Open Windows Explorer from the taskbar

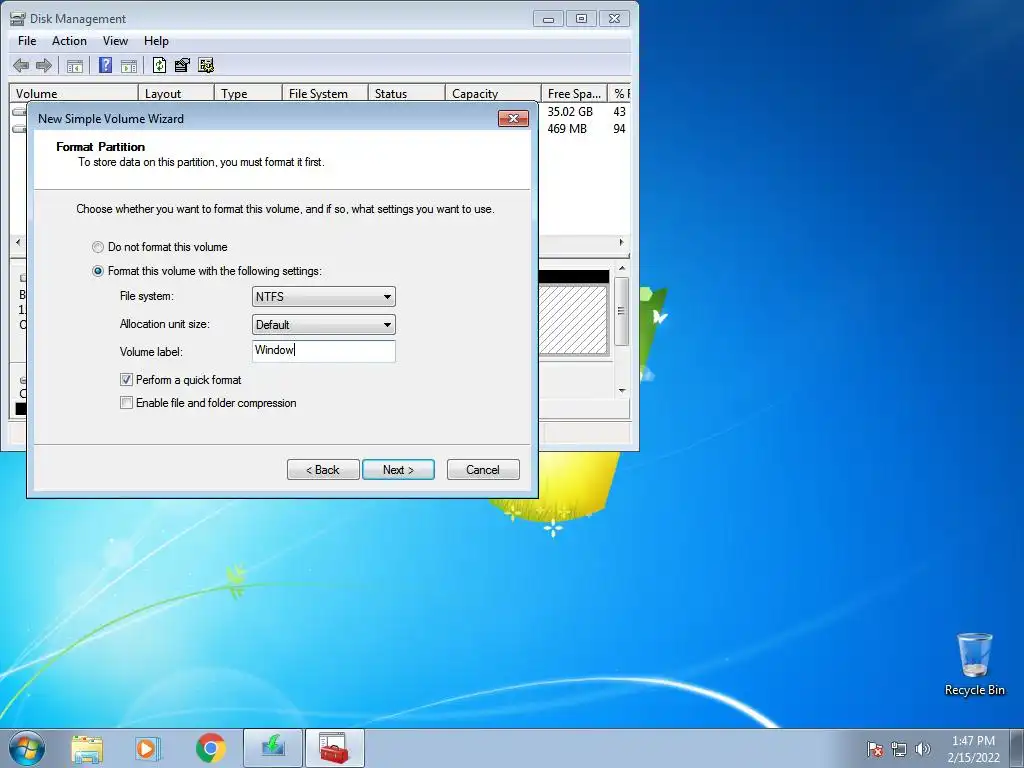[x=87, y=749]
